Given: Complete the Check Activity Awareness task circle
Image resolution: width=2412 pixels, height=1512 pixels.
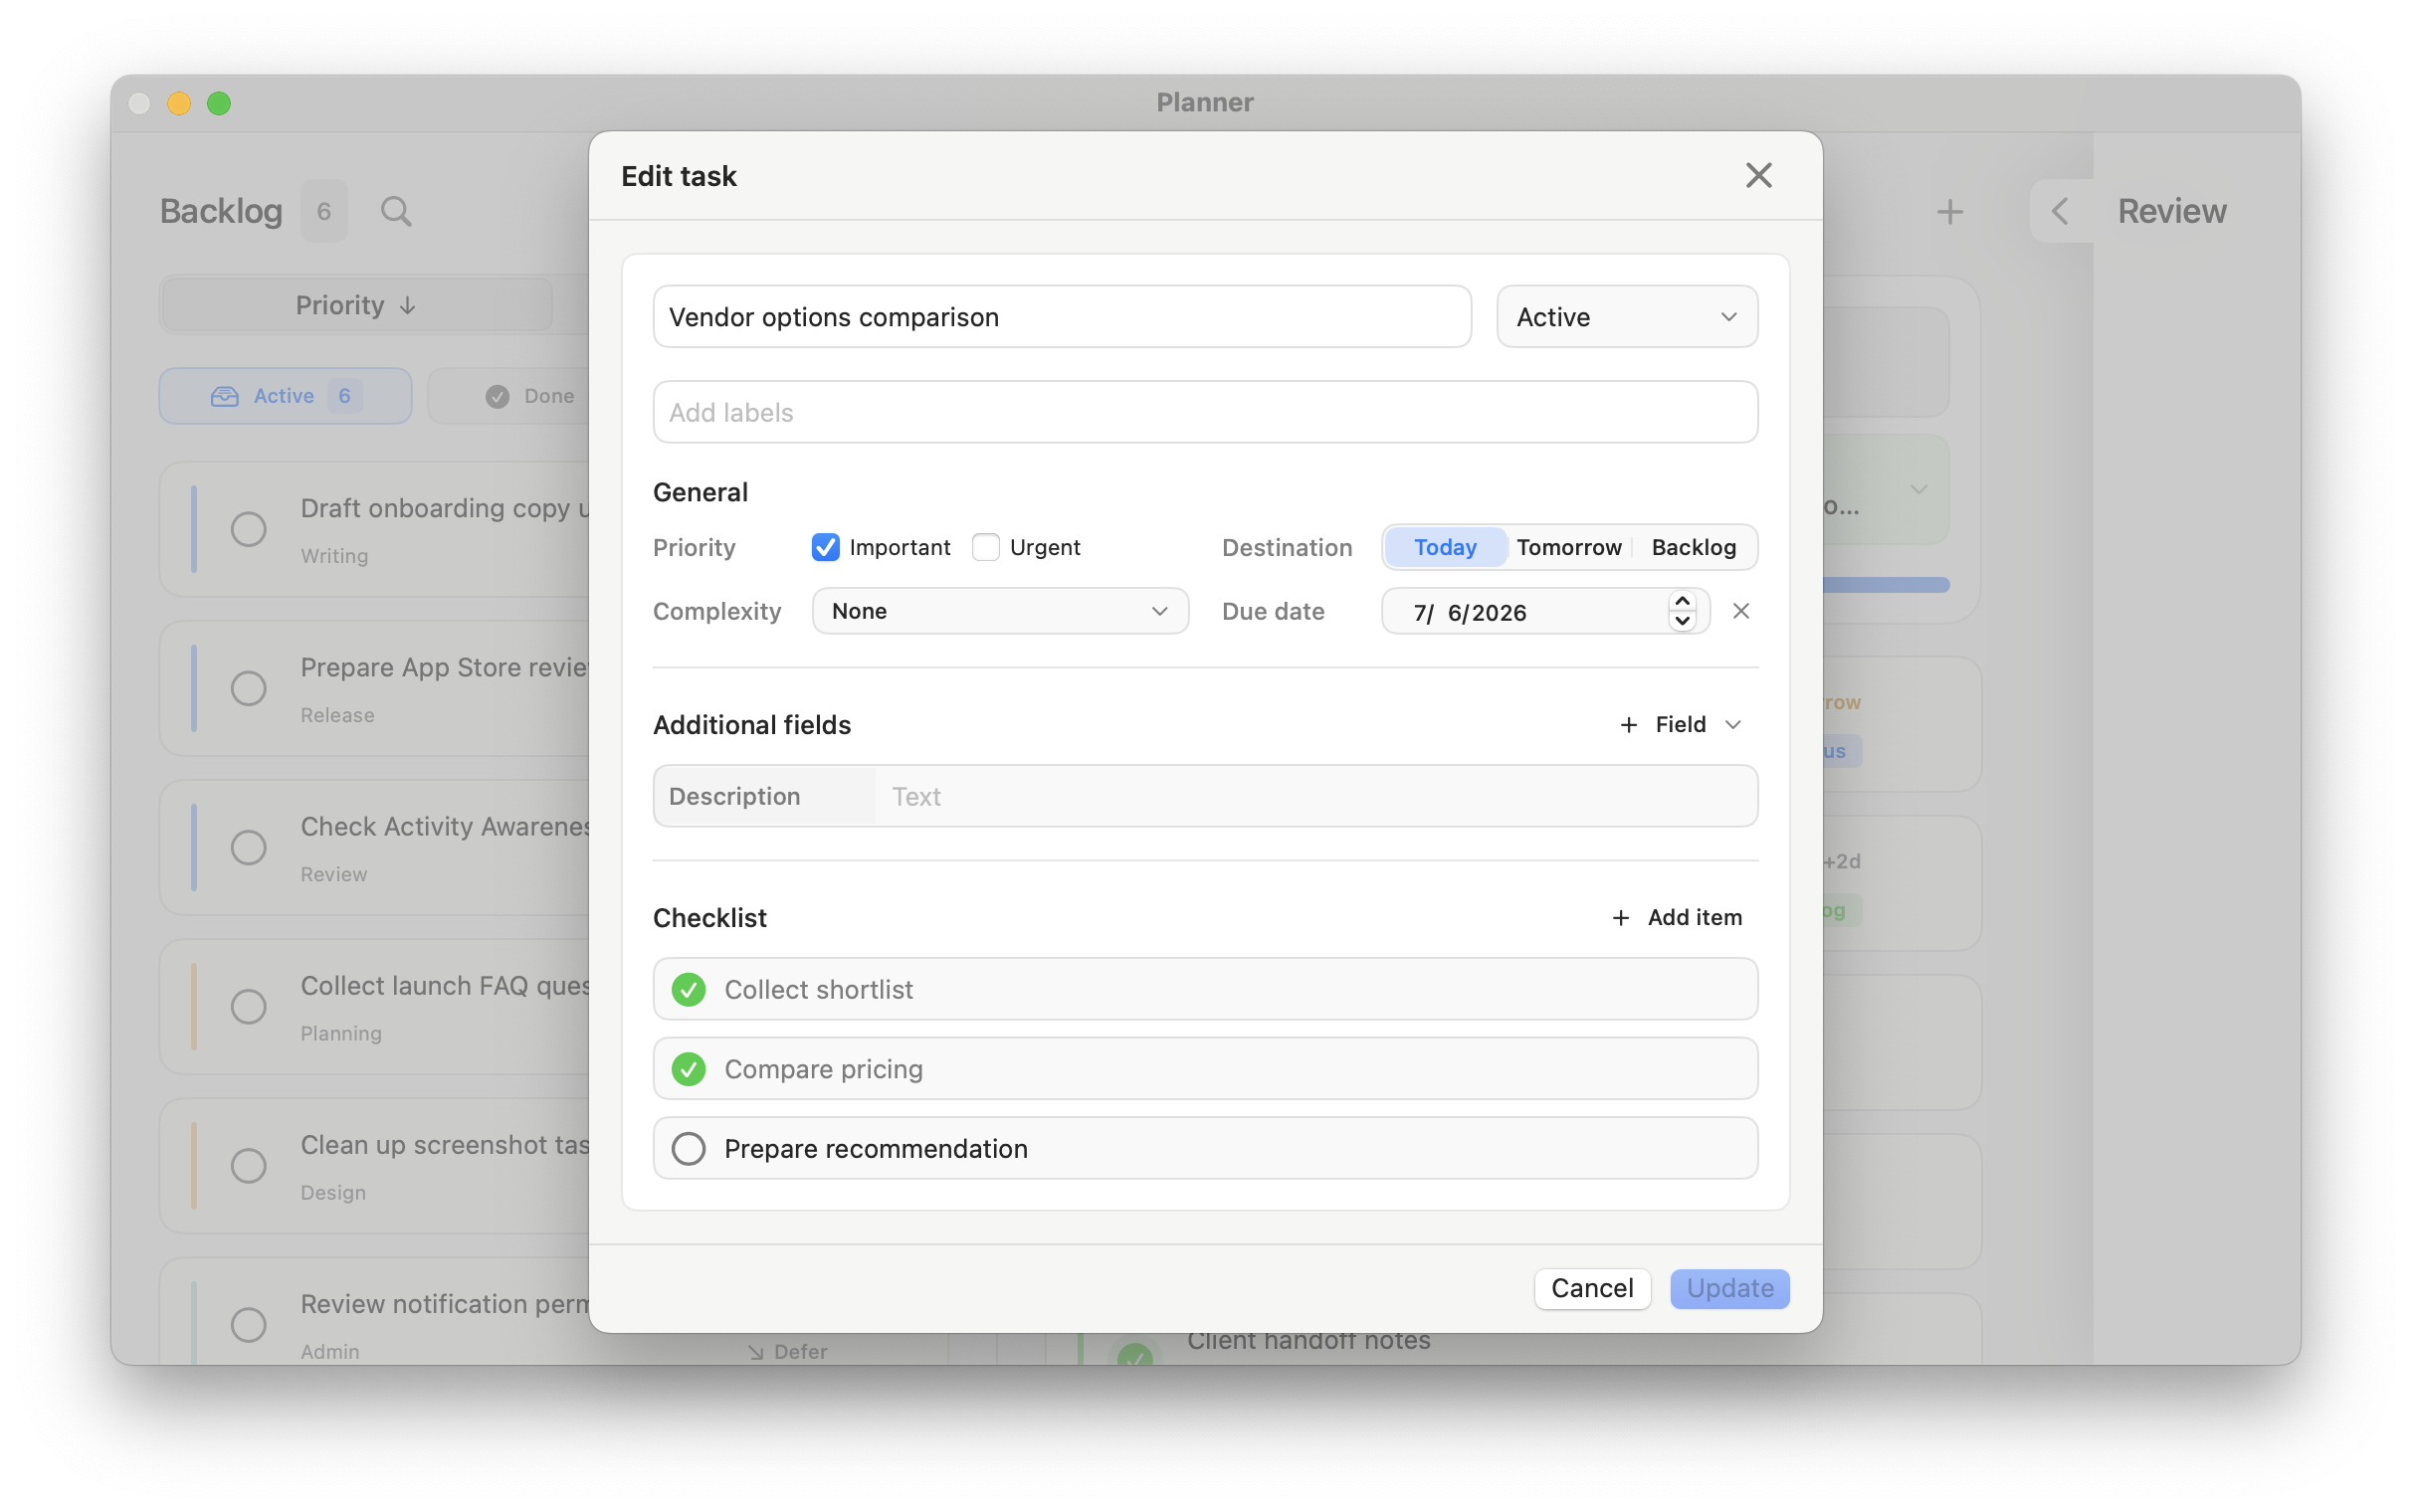Looking at the screenshot, I should tap(248, 847).
